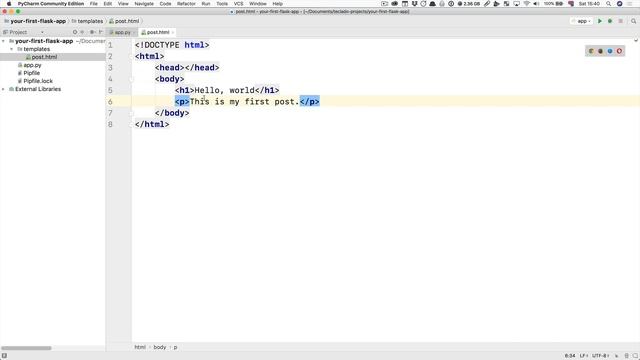This screenshot has height=360, width=640.
Task: Click caret position 6:34 in status bar
Action: tap(570, 356)
